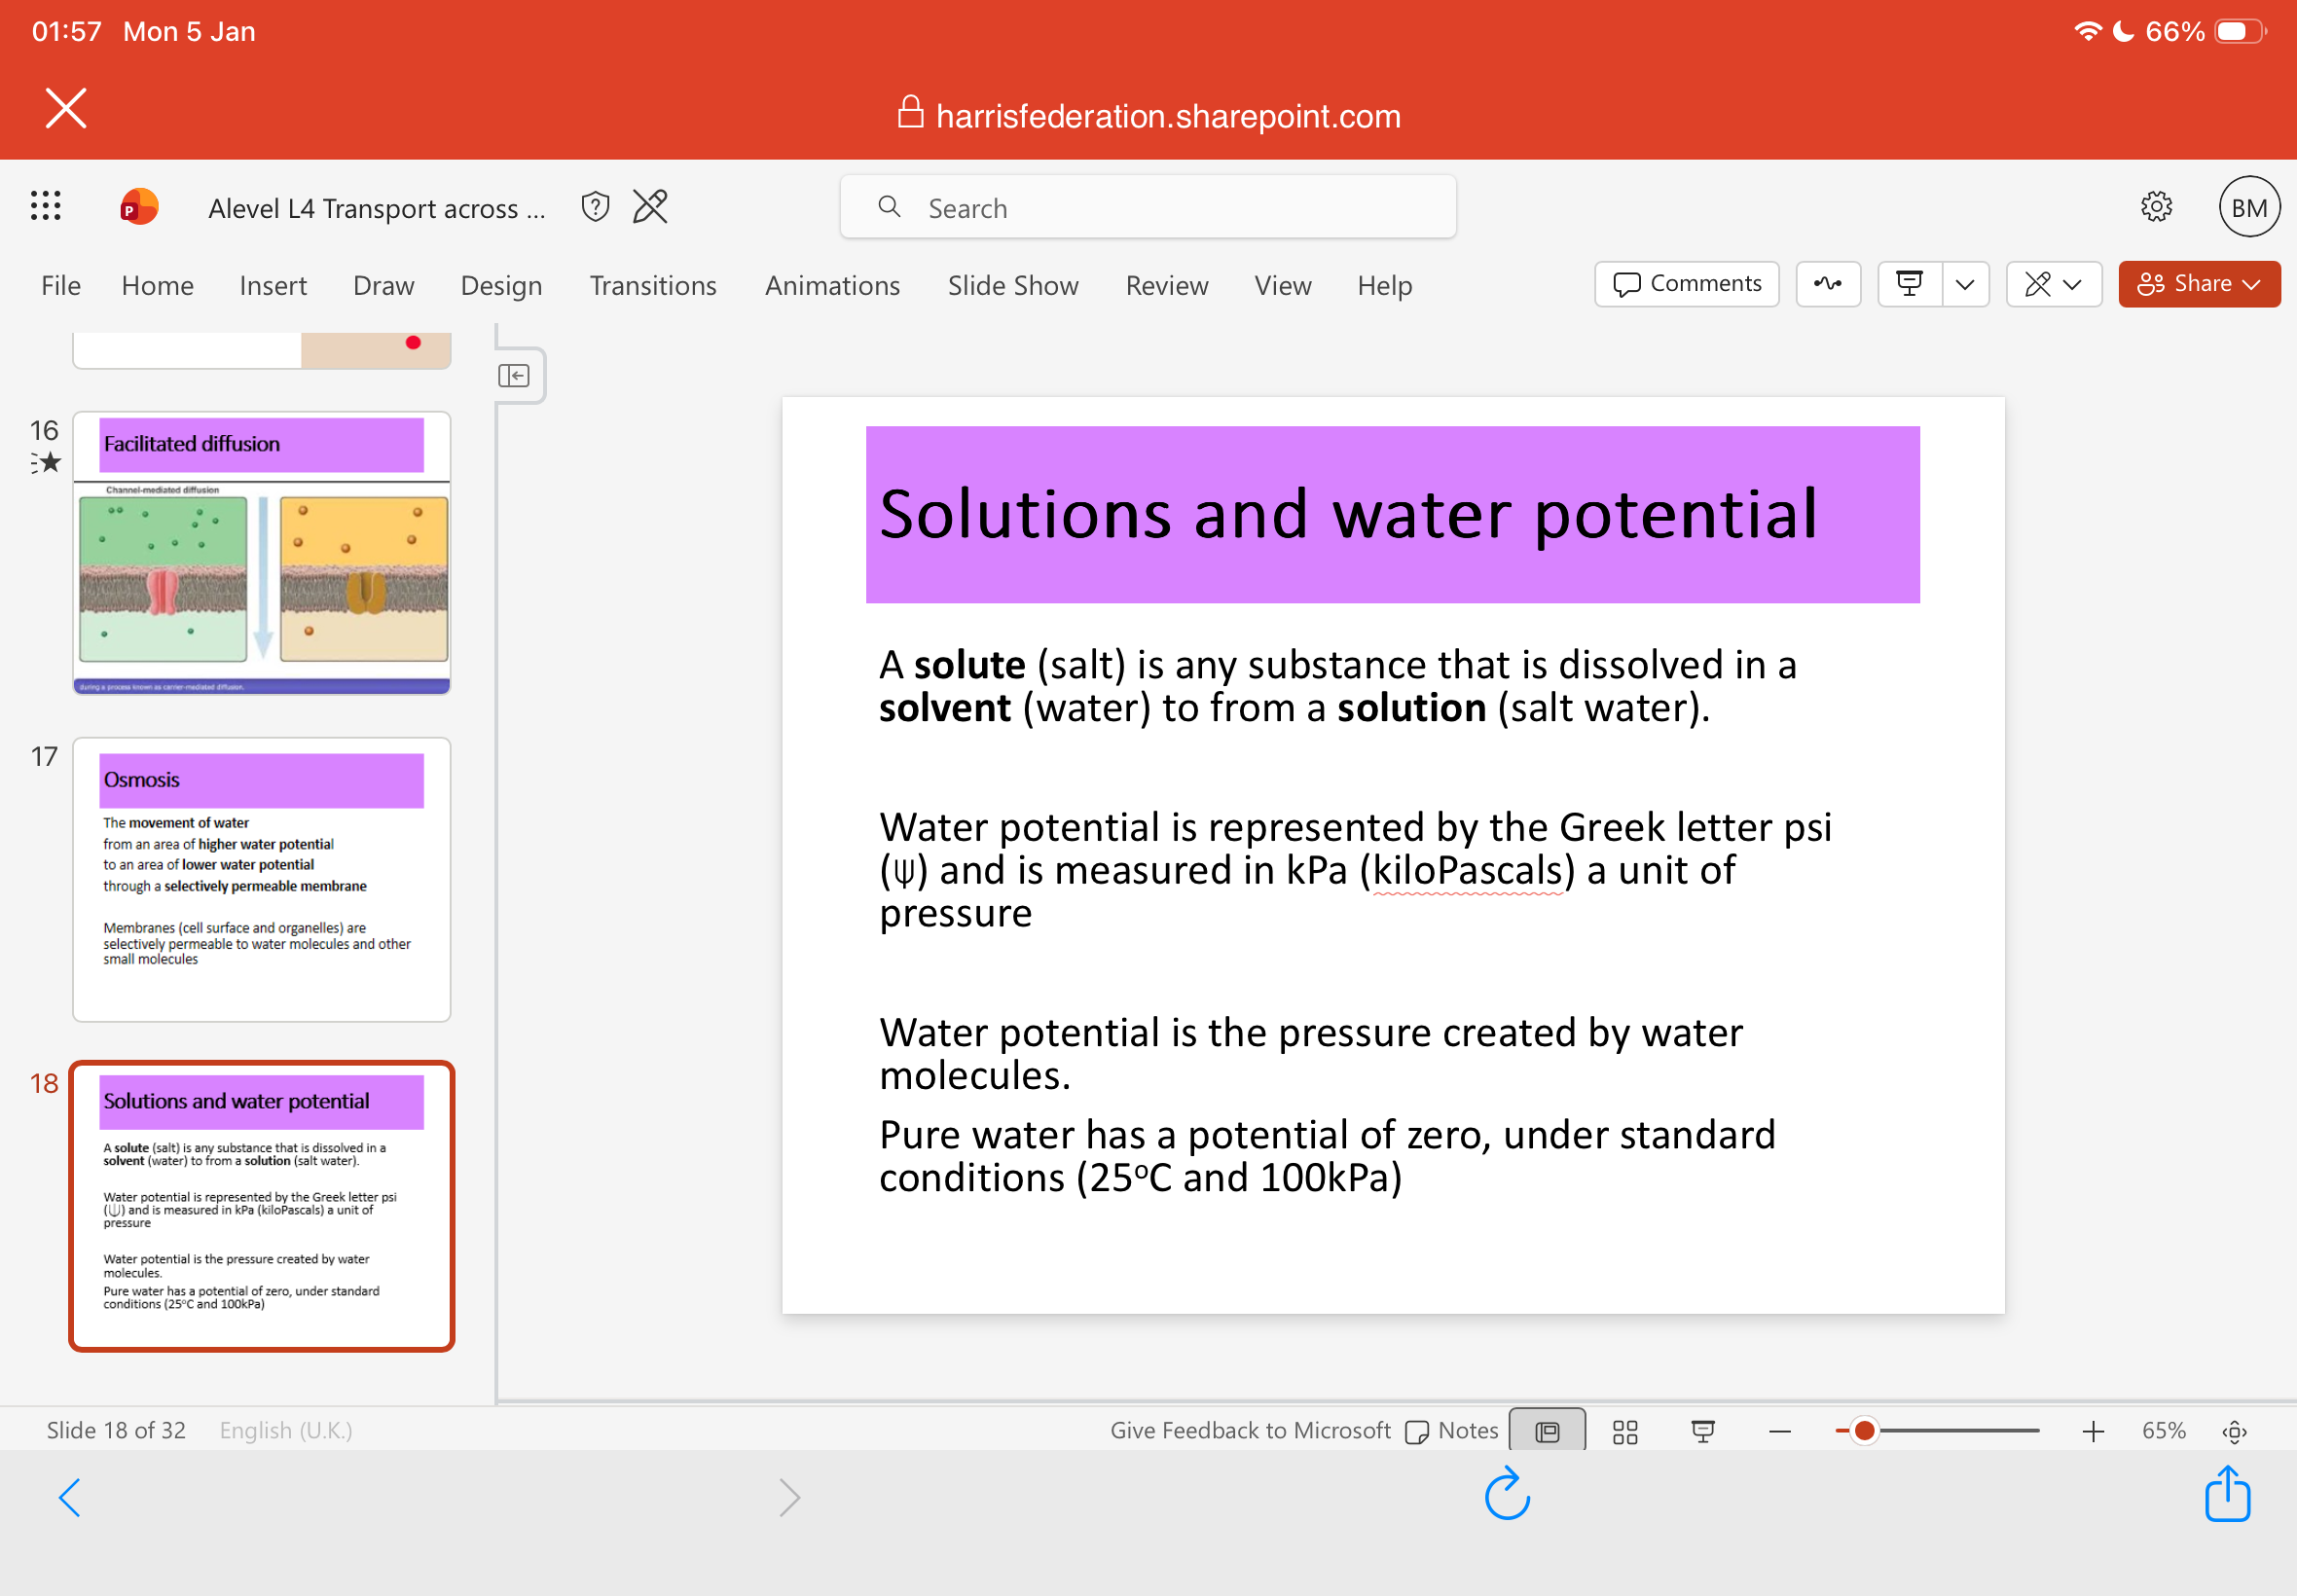Switch to Normal view

1547,1432
